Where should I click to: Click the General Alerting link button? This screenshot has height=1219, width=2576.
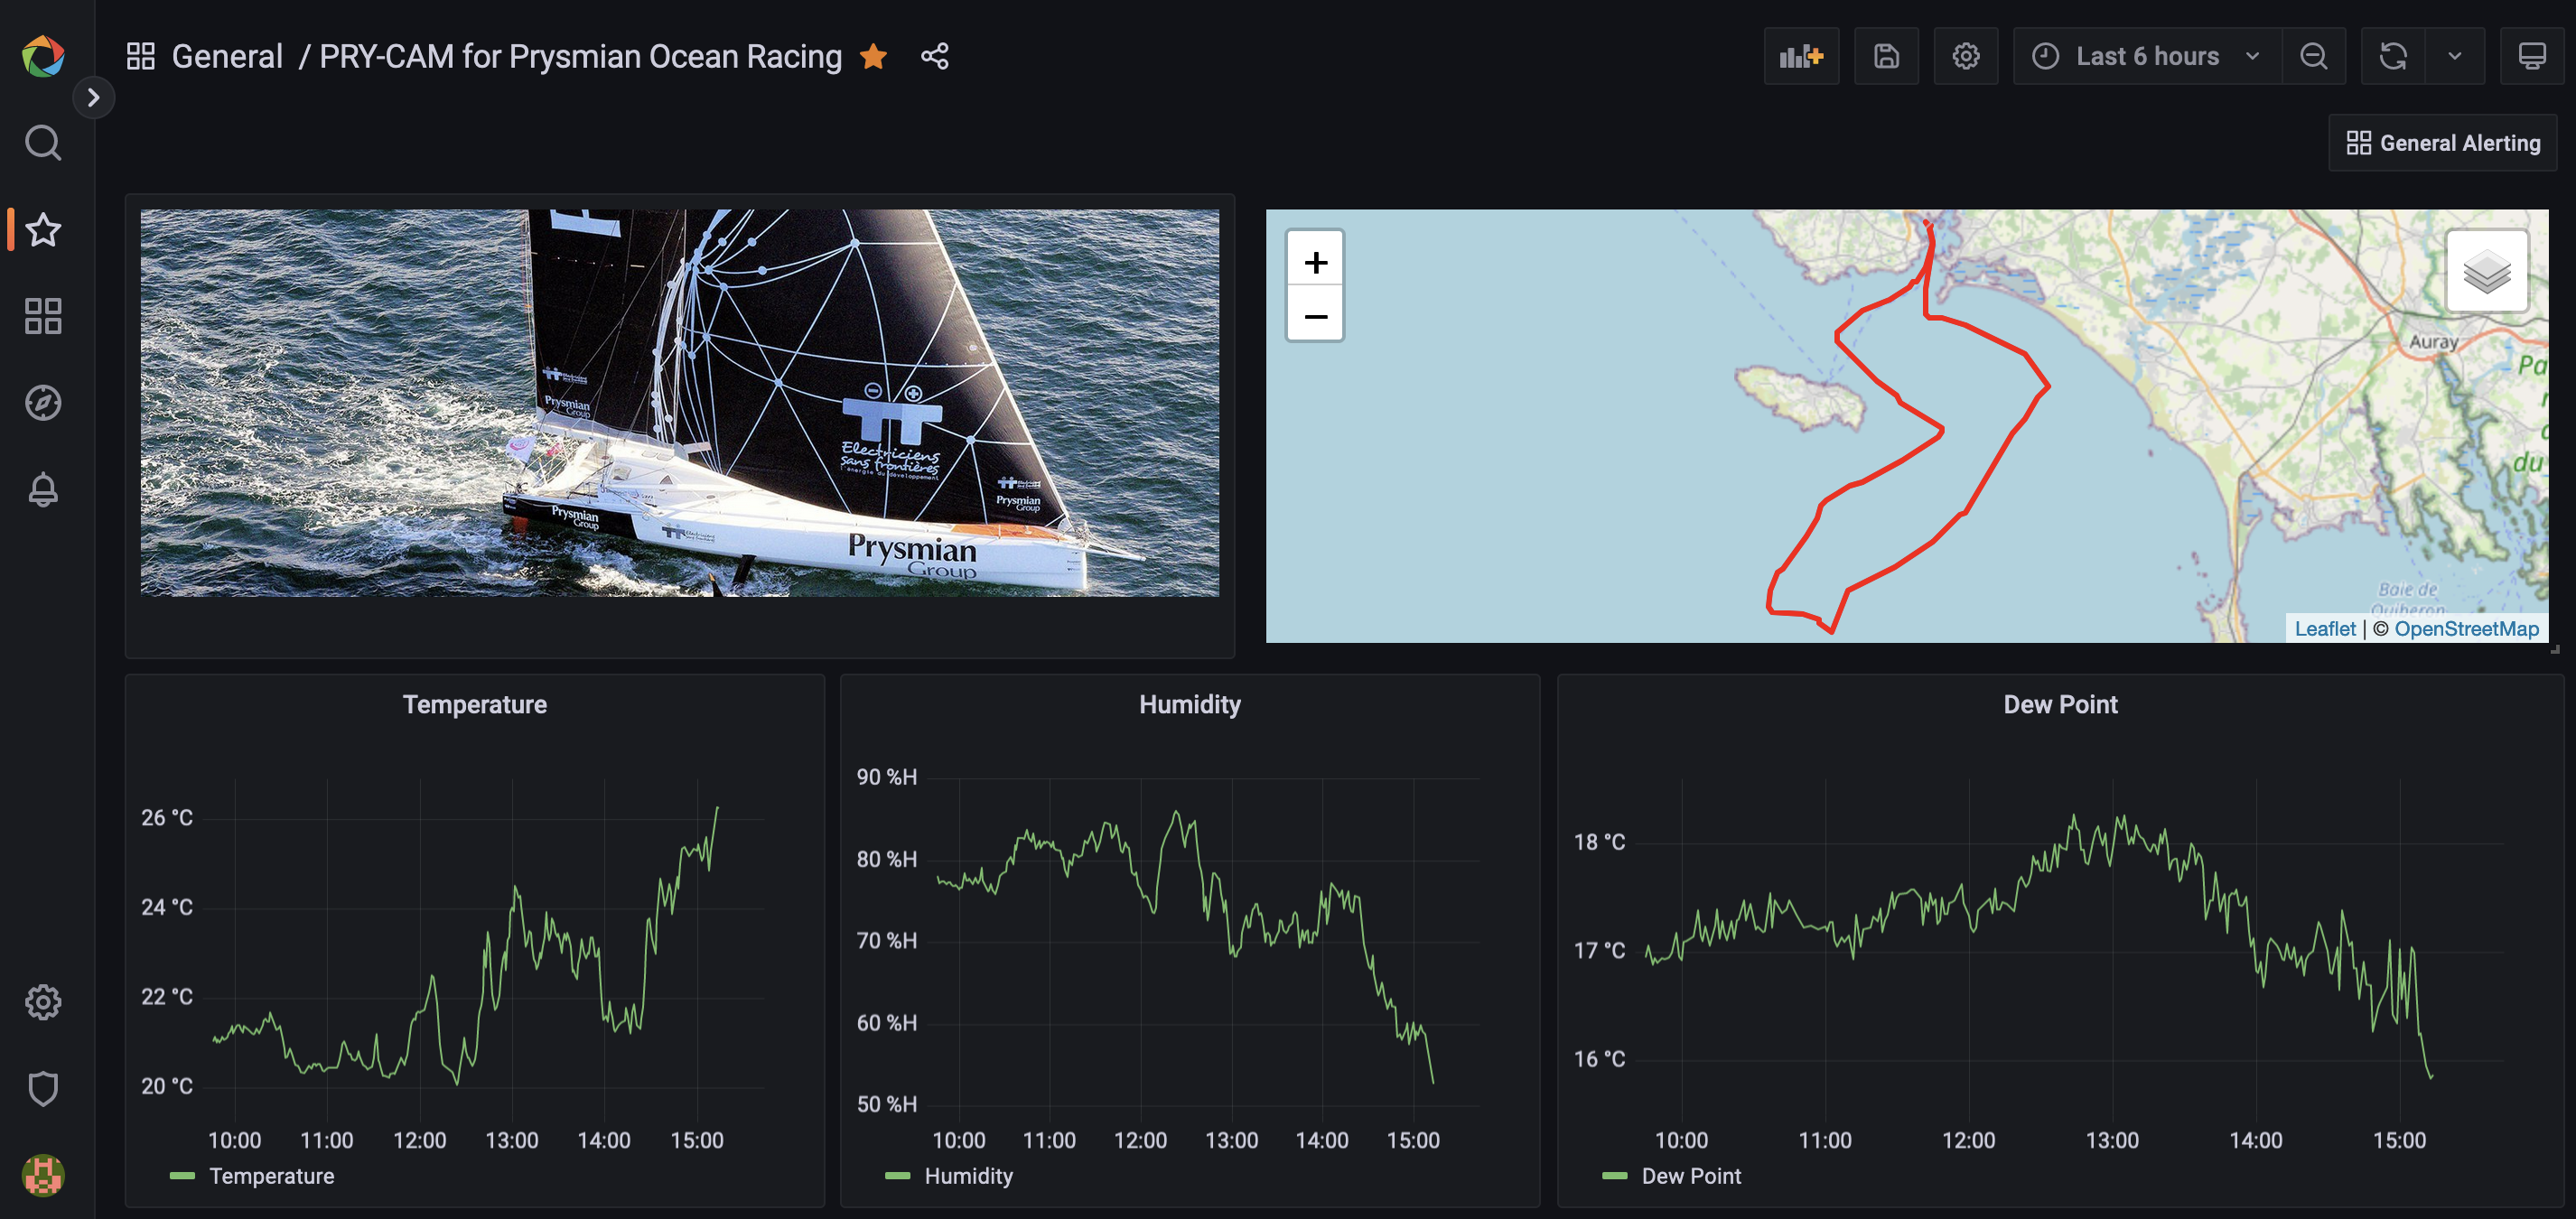[x=2442, y=143]
